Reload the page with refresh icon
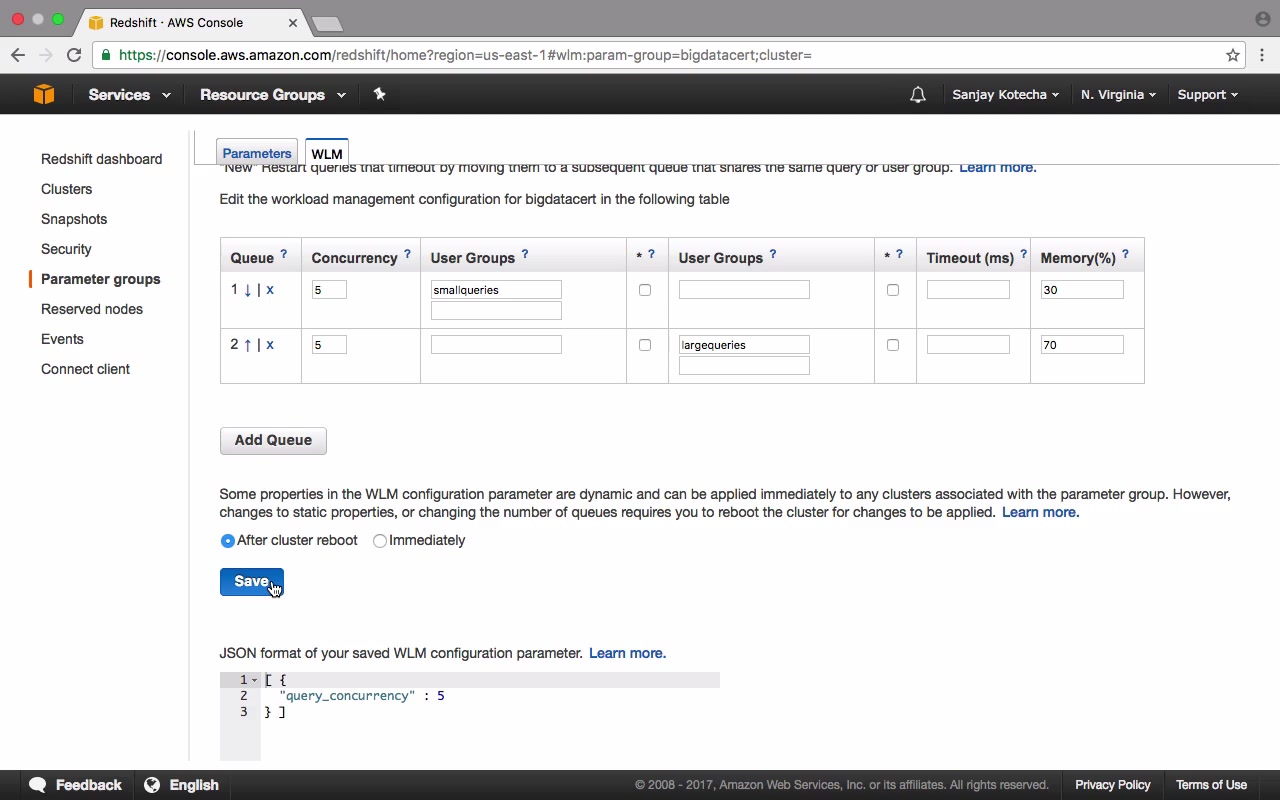Image resolution: width=1280 pixels, height=800 pixels. [x=74, y=55]
